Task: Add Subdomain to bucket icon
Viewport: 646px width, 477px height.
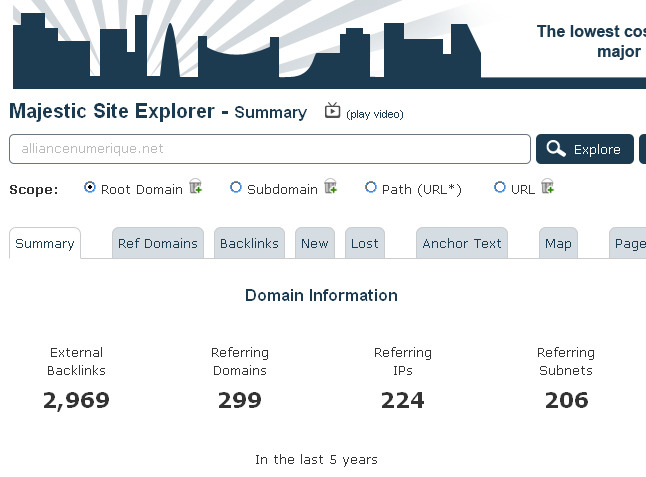Action: click(330, 186)
